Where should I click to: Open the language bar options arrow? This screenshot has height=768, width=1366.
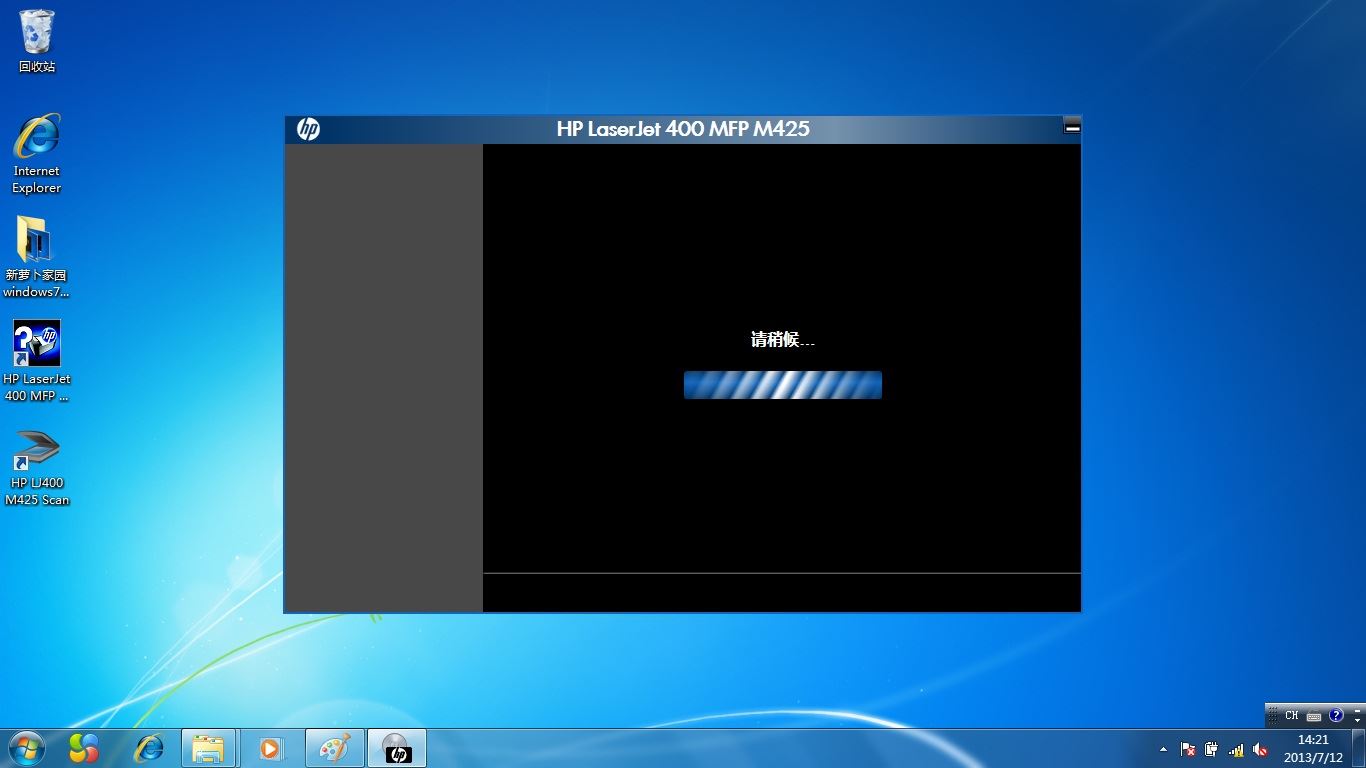1357,720
